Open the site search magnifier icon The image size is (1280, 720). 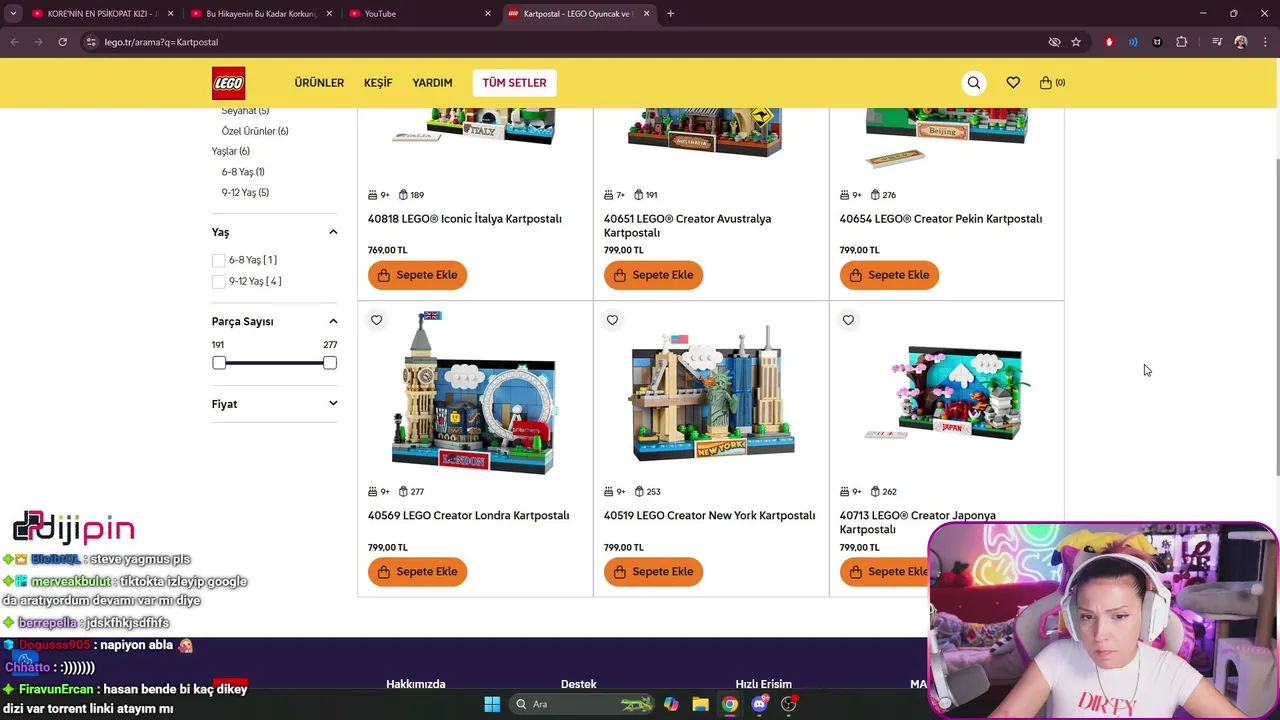pos(974,83)
